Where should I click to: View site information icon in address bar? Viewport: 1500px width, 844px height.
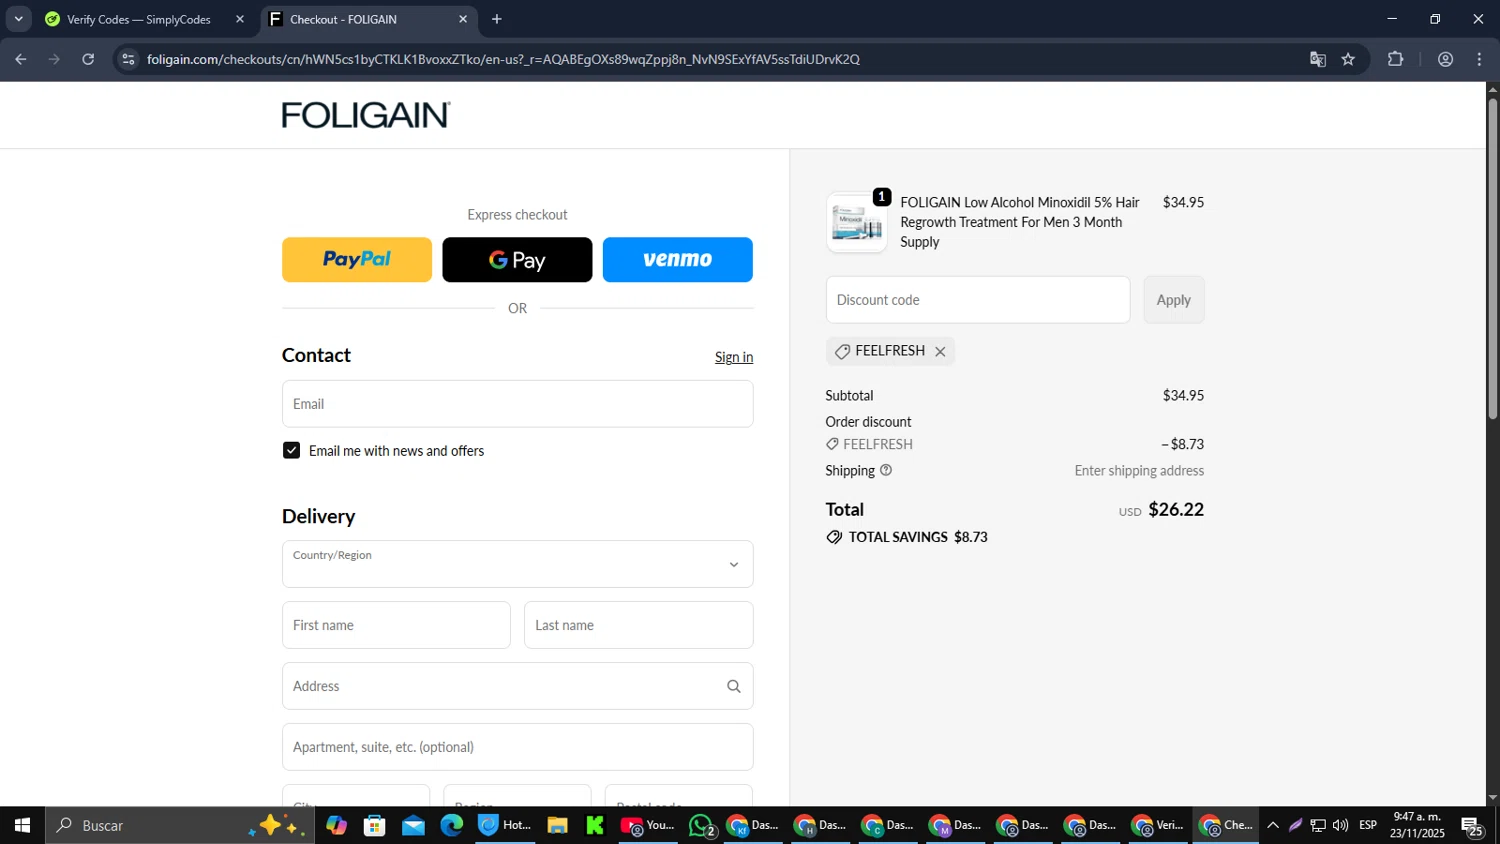[x=127, y=59]
